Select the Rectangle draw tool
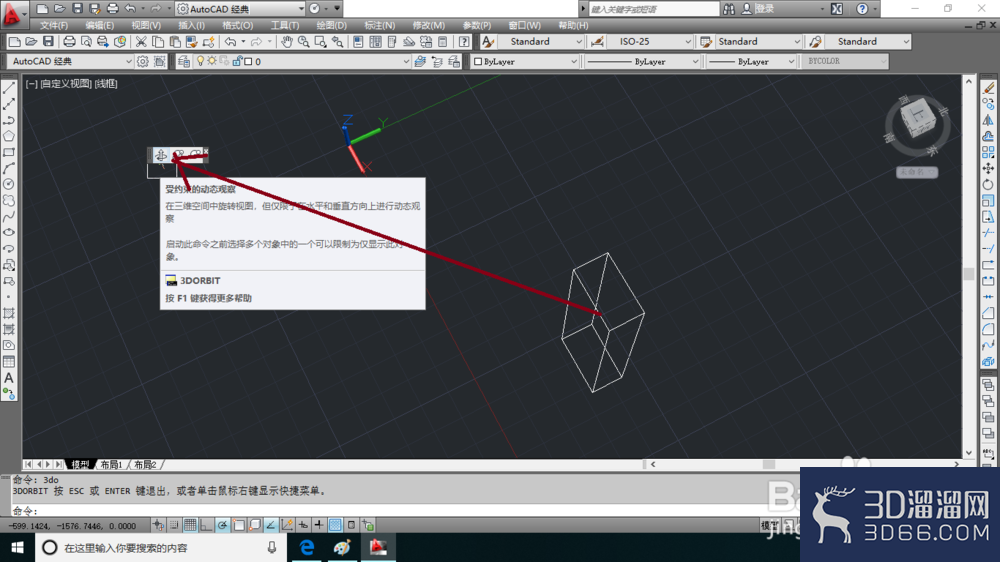This screenshot has width=1000, height=562. (9, 152)
